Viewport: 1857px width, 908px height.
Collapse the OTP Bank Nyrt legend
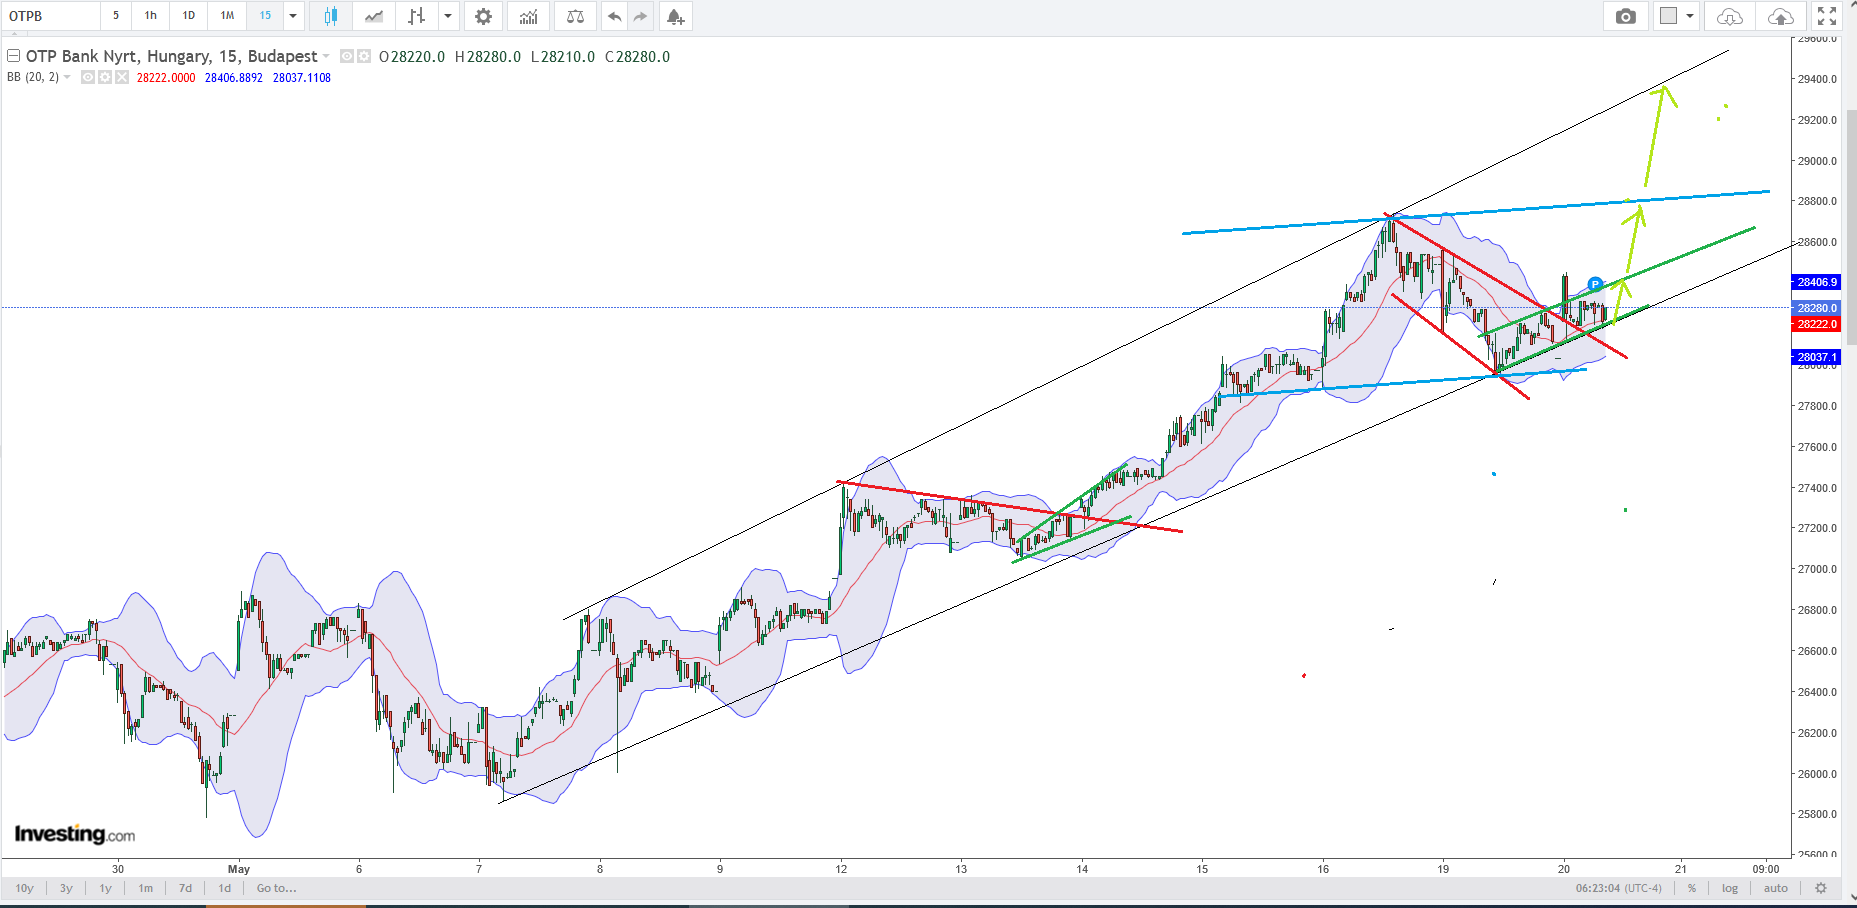[x=14, y=56]
